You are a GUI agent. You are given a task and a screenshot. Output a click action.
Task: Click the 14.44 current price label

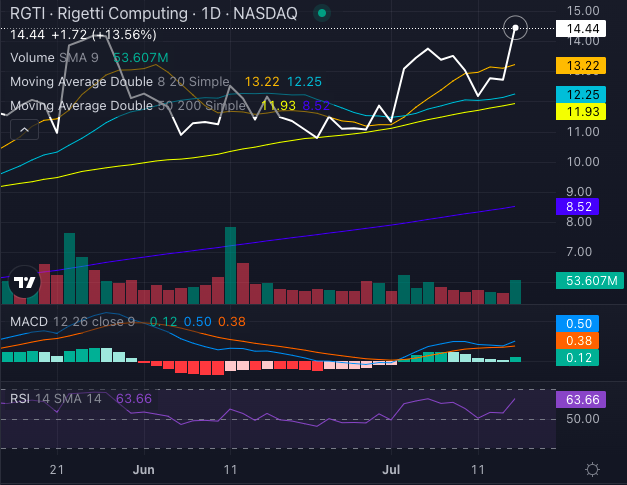(x=581, y=29)
